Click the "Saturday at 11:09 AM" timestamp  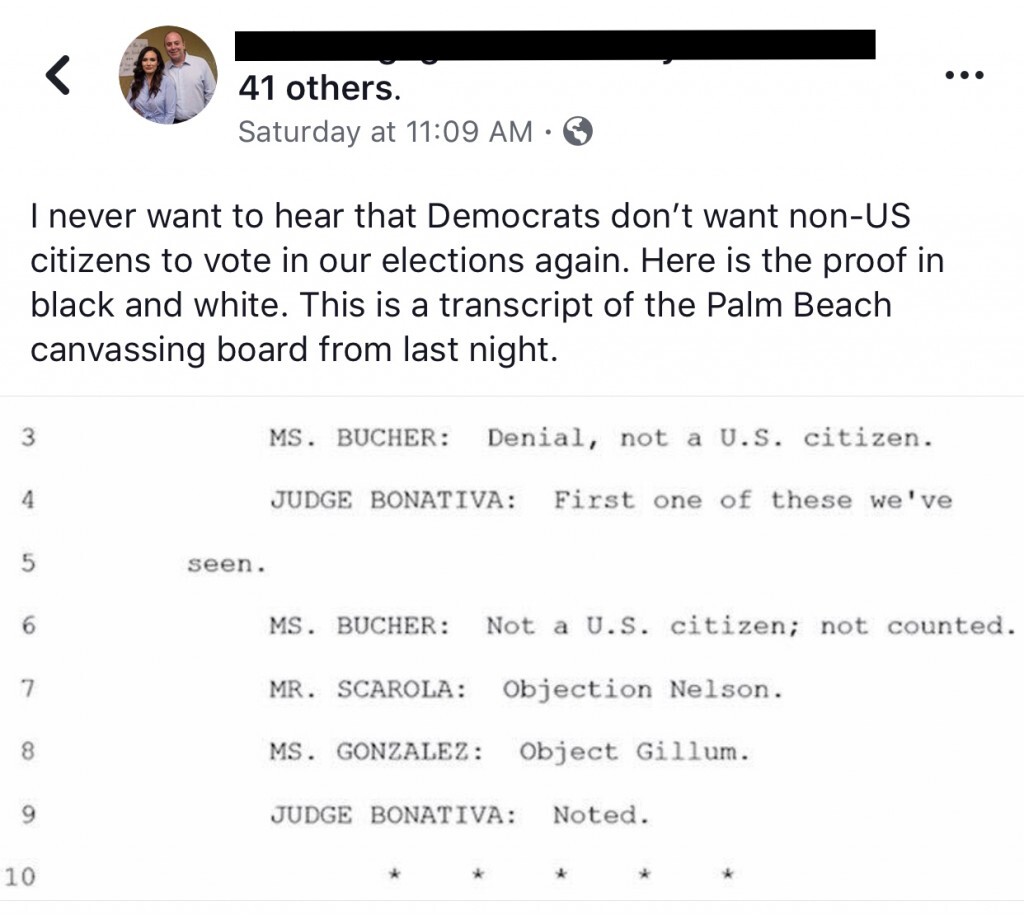(x=385, y=131)
